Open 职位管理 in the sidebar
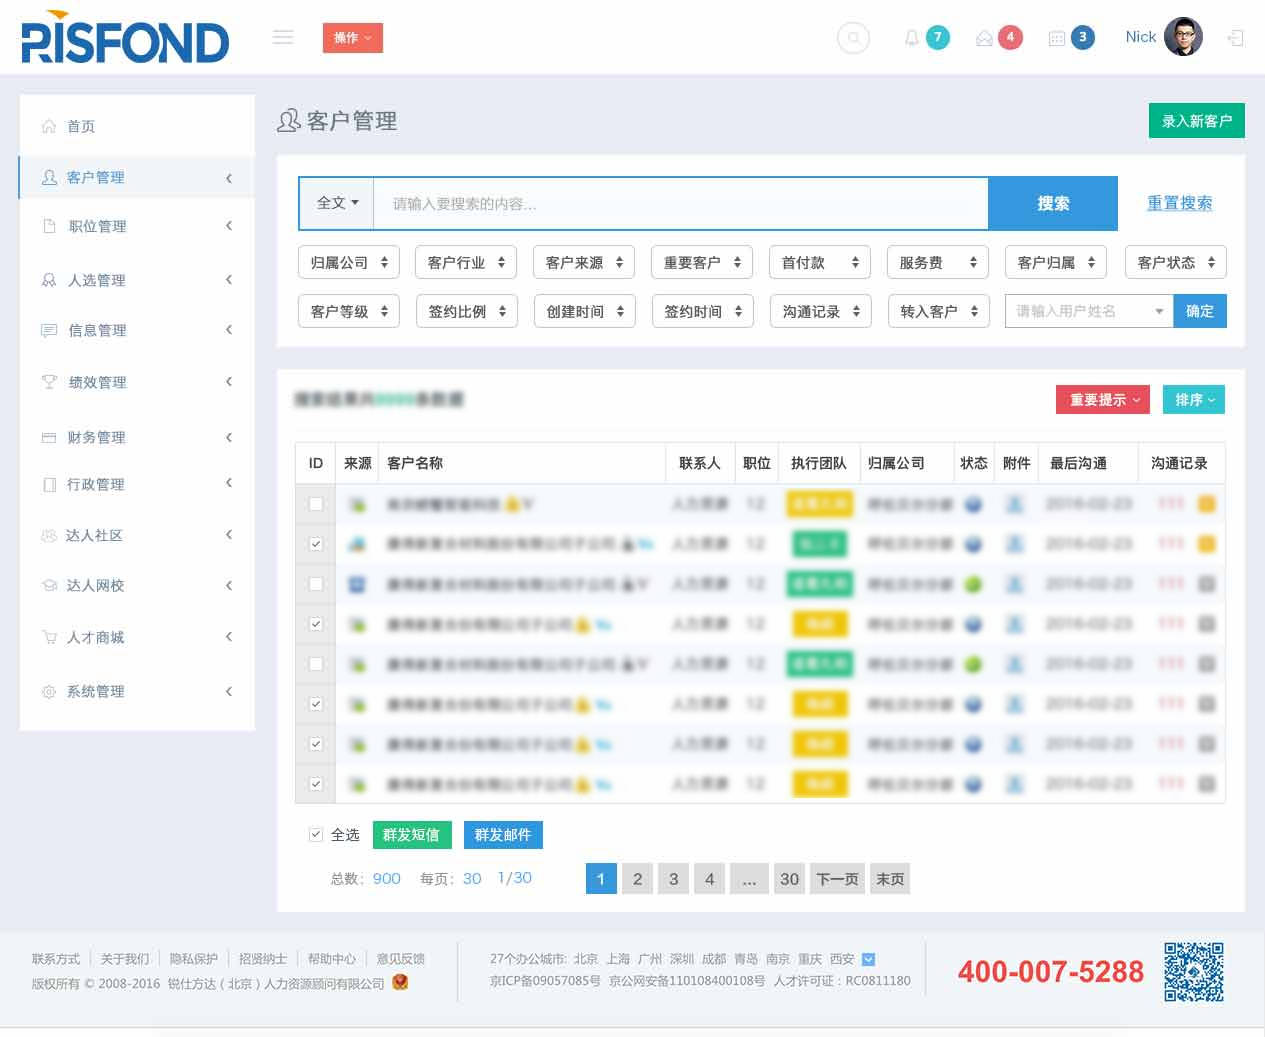Viewport: 1265px width, 1037px height. click(x=97, y=227)
